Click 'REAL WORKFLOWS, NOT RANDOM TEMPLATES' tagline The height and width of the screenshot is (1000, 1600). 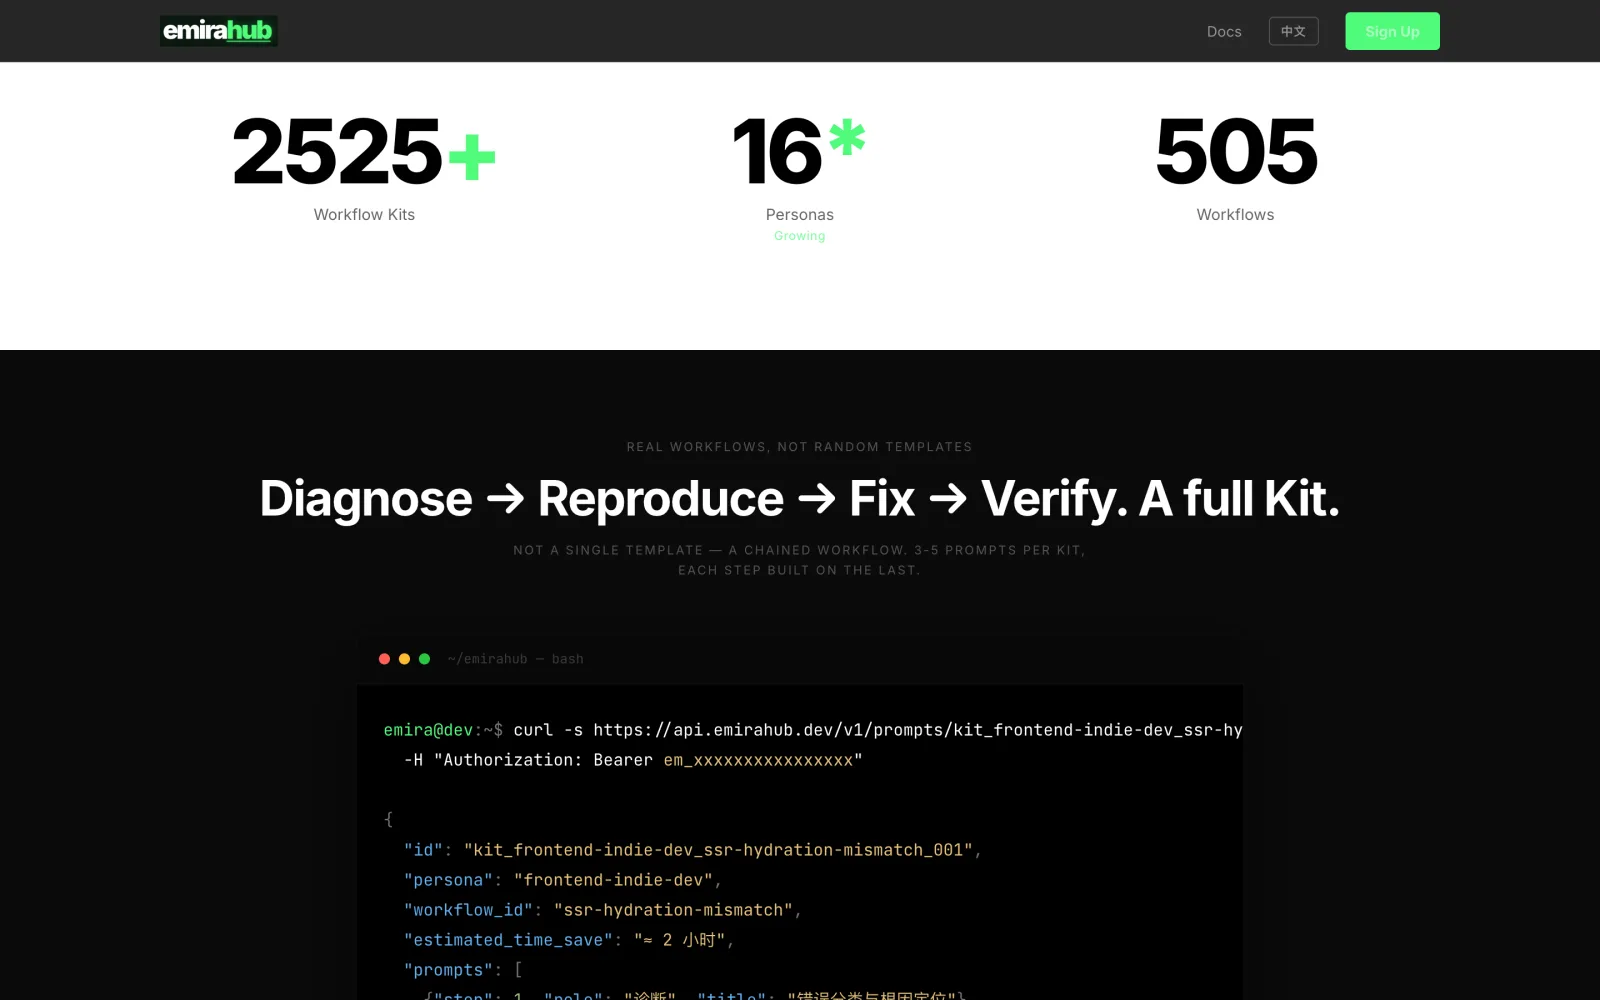(799, 447)
